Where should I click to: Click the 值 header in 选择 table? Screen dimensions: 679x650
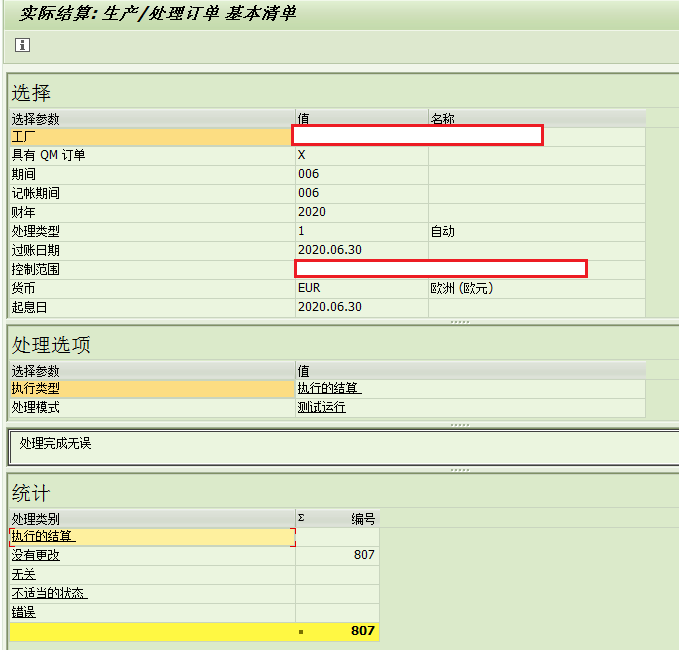coord(303,119)
